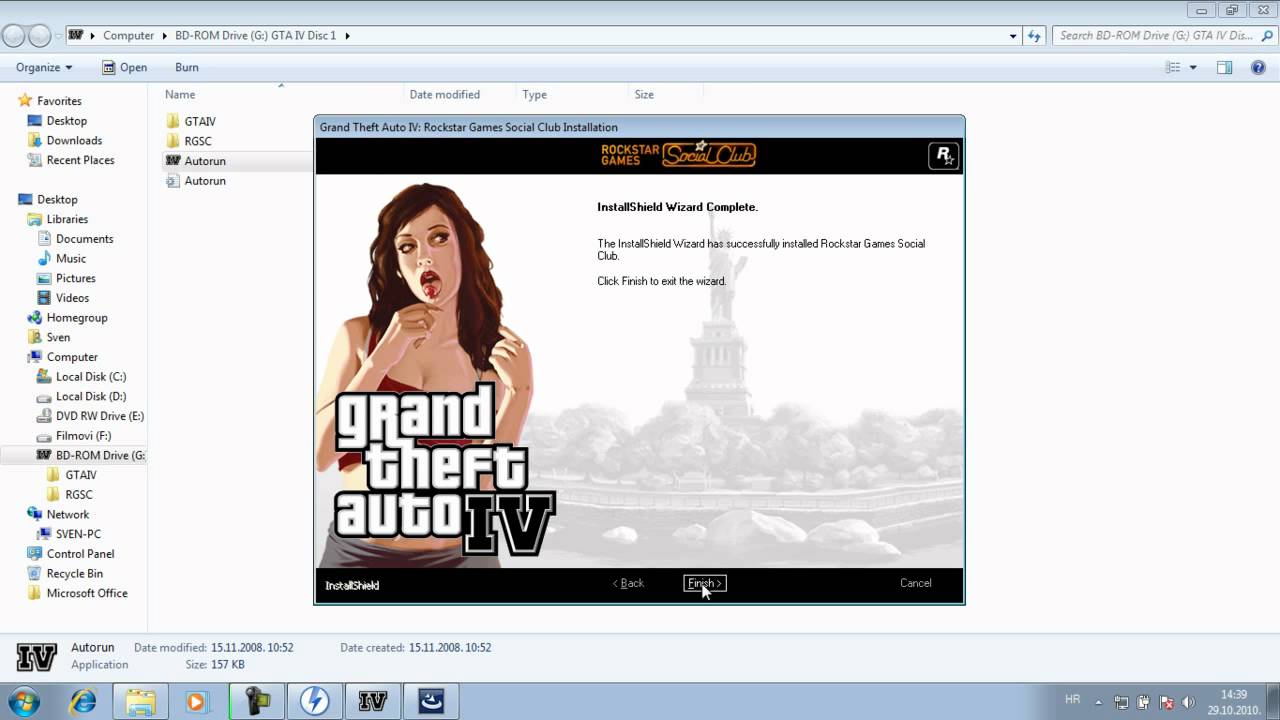Open the address bar history dropdown
The height and width of the screenshot is (720, 1280).
tap(1013, 35)
